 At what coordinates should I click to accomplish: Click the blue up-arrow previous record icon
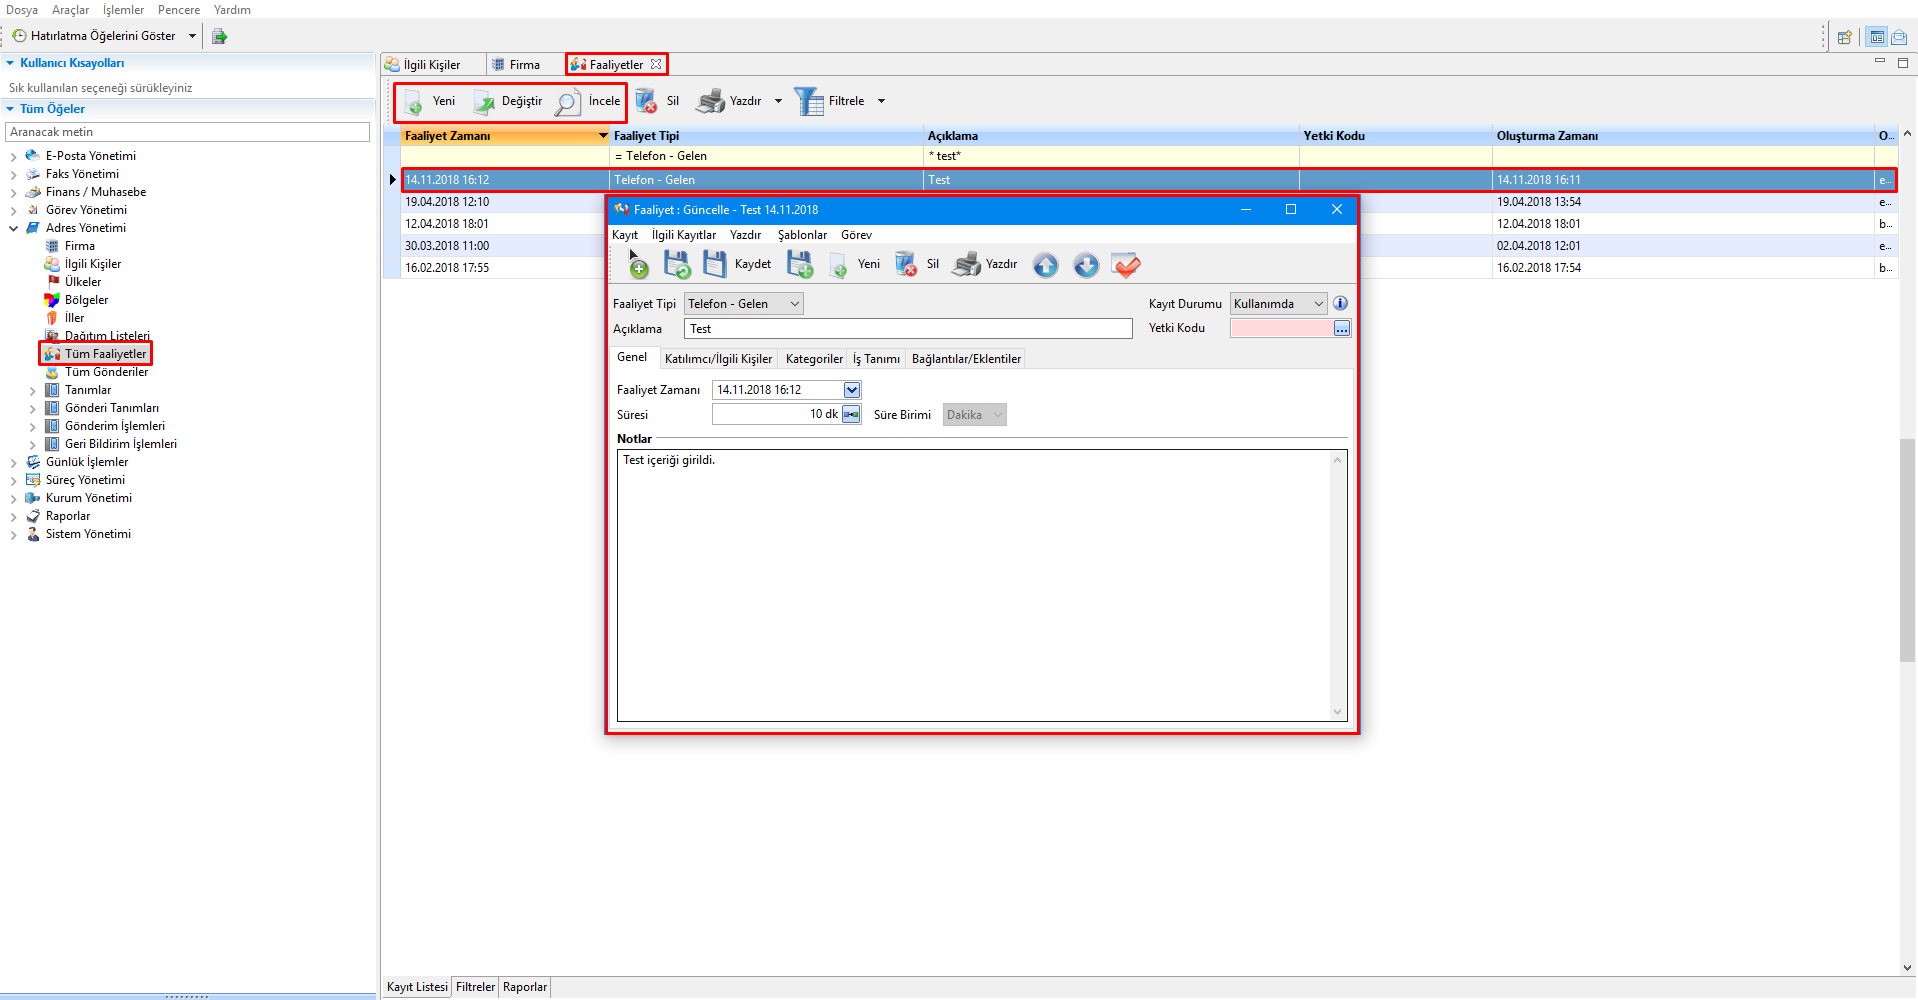tap(1045, 265)
